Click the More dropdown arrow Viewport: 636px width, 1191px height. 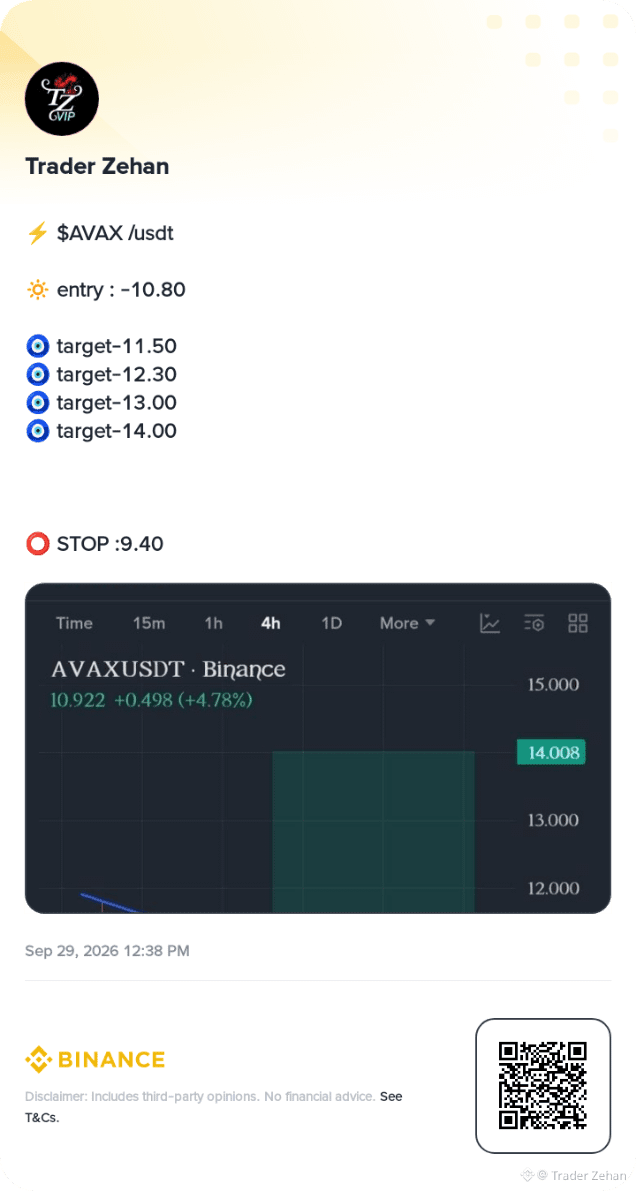click(x=430, y=623)
